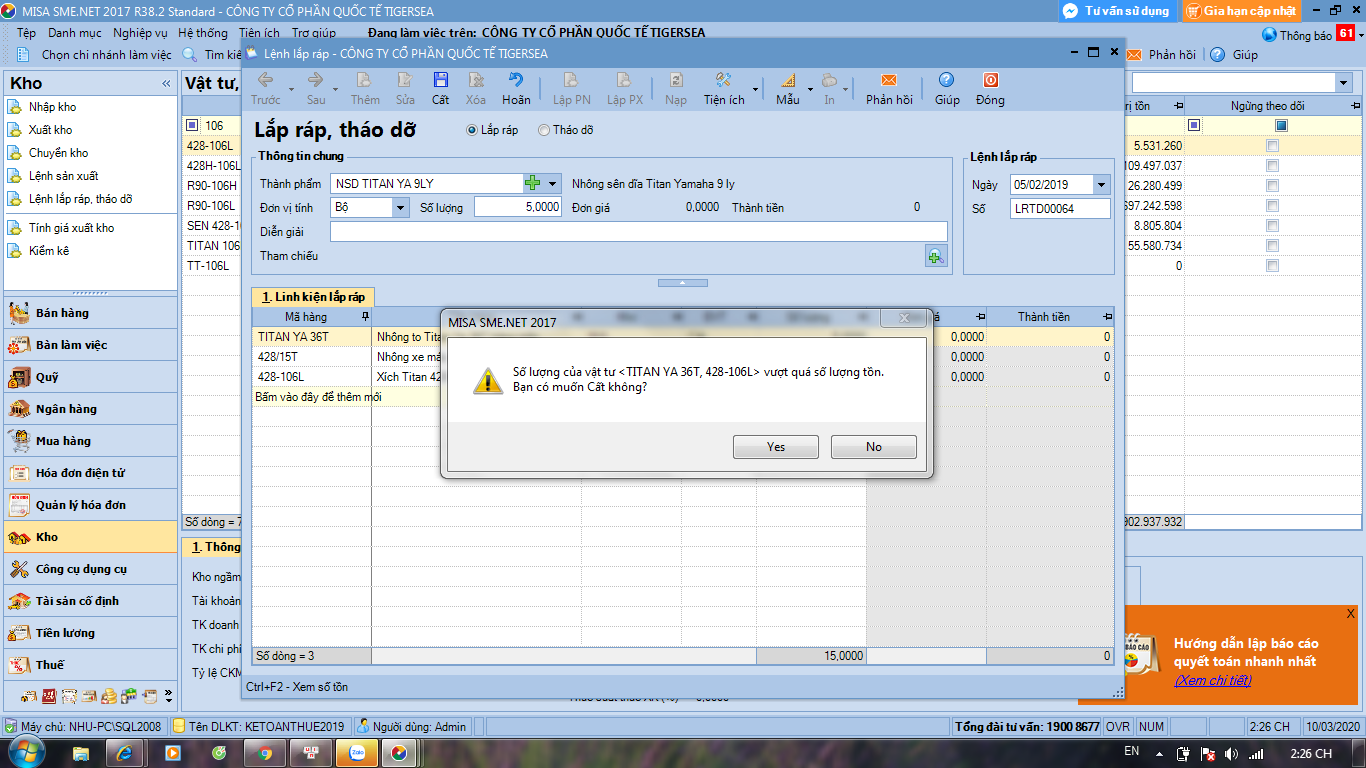Click the Diễn giải text field
Image resolution: width=1366 pixels, height=768 pixels.
coord(638,232)
